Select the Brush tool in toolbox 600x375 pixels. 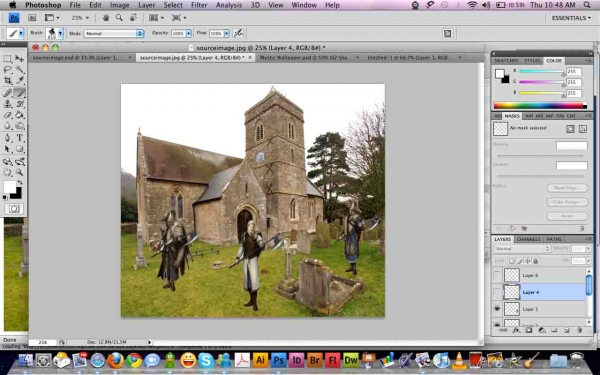point(20,93)
